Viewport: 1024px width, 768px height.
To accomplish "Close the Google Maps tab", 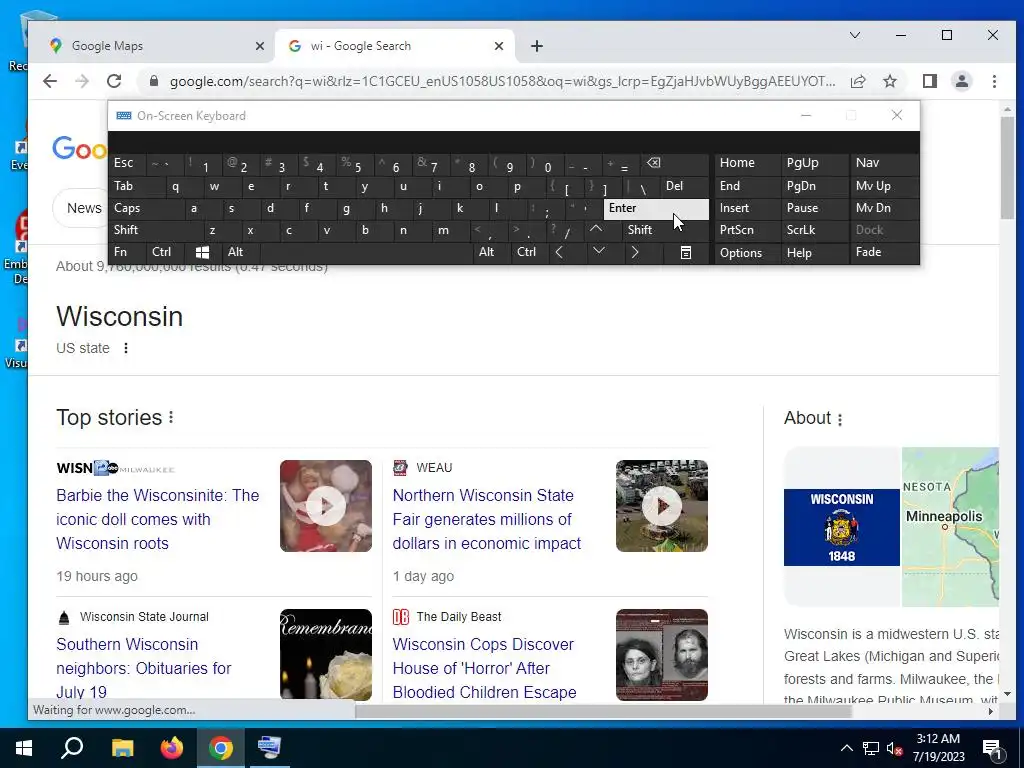I will pyautogui.click(x=260, y=46).
